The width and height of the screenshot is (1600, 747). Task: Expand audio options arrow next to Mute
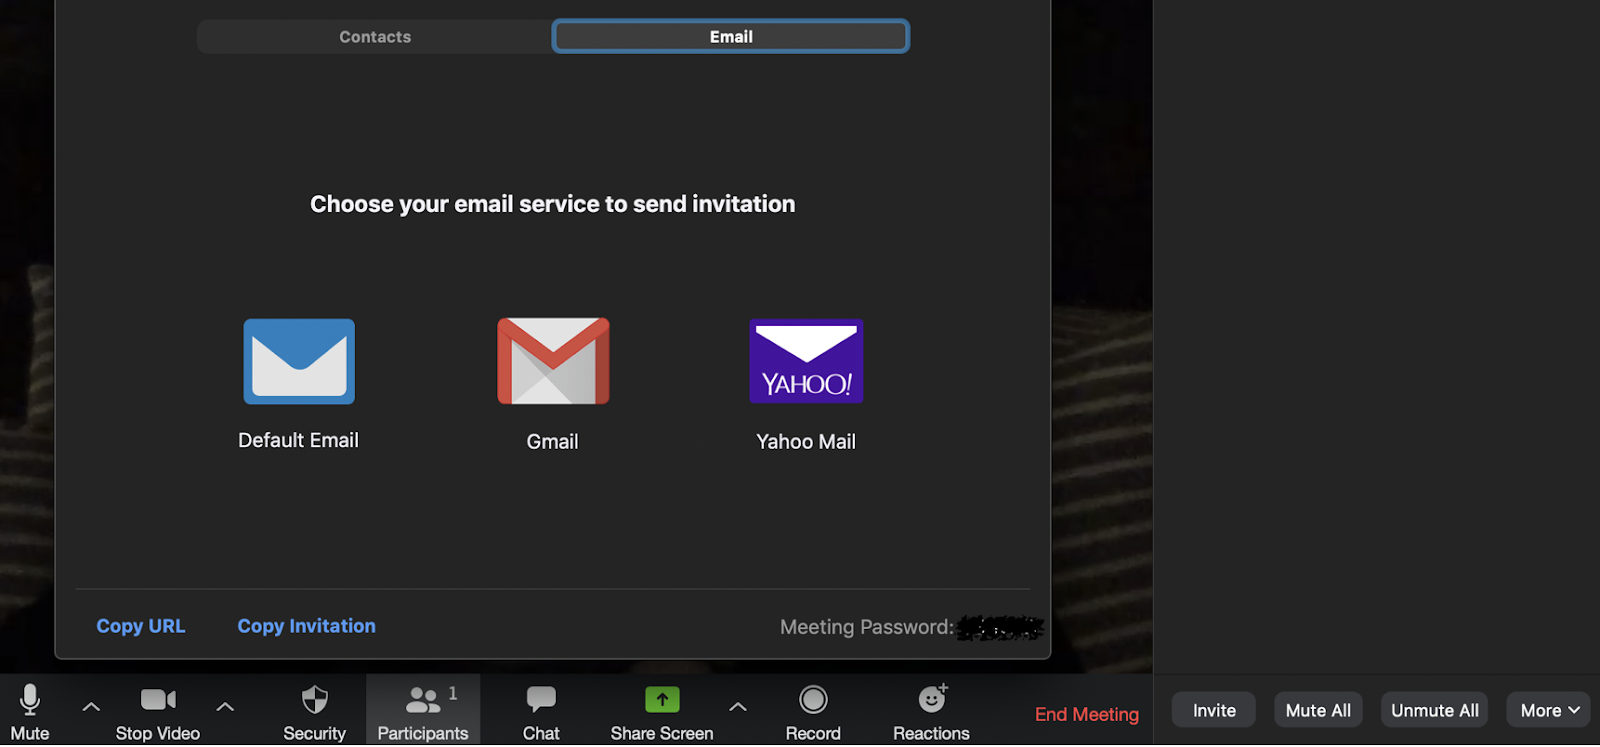pyautogui.click(x=91, y=707)
